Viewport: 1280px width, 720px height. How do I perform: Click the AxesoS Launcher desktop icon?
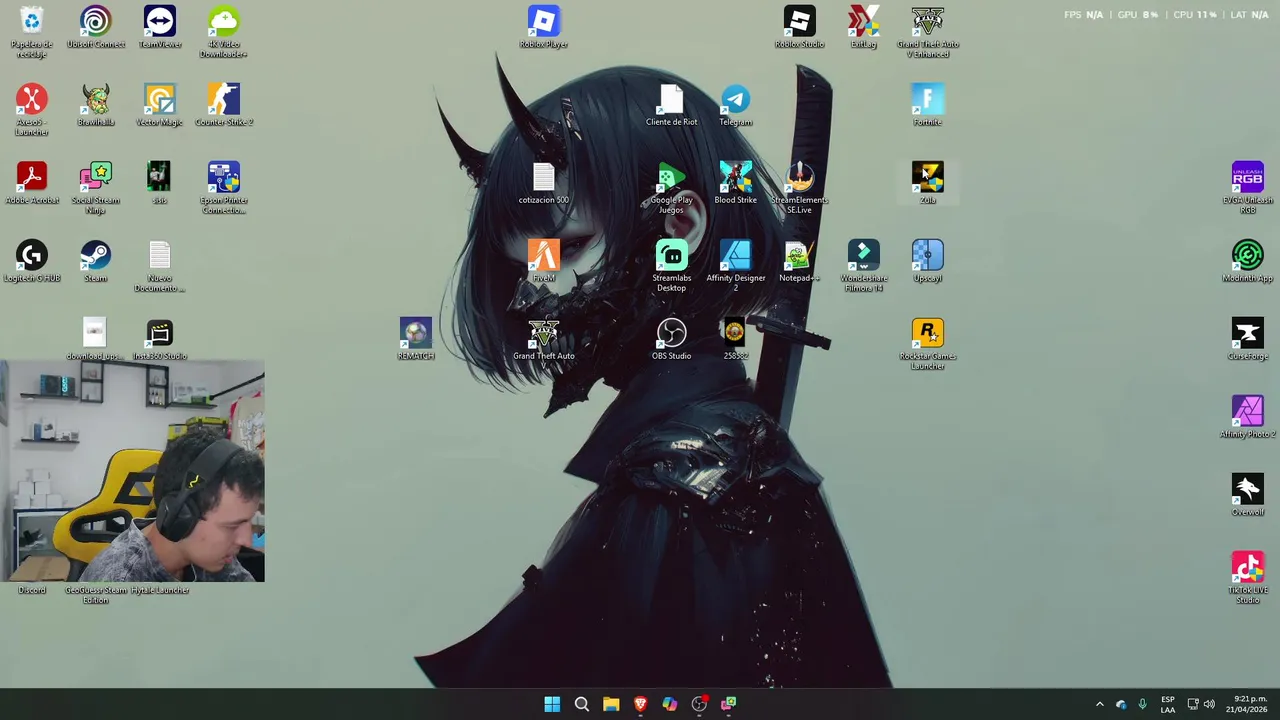[32, 110]
